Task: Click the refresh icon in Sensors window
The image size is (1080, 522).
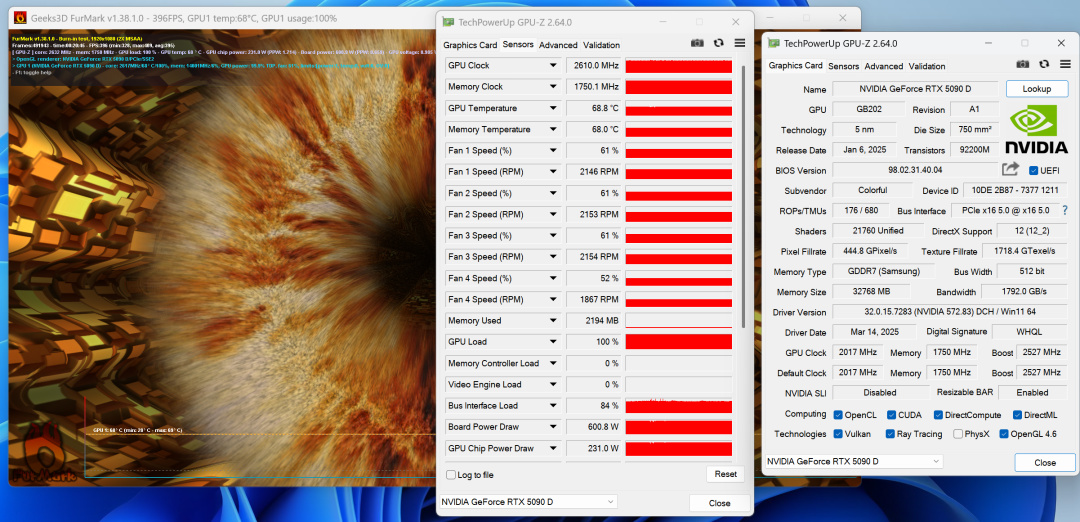Action: tap(718, 43)
